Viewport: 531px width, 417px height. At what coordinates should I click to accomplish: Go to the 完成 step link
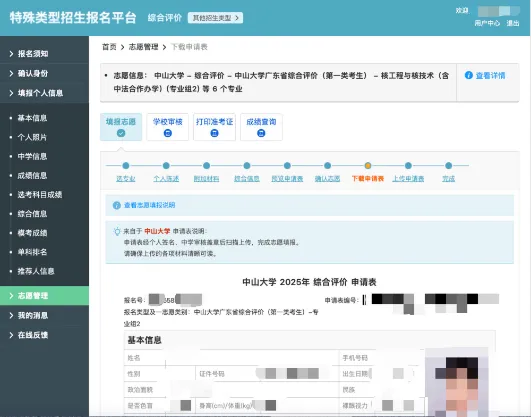coord(449,179)
